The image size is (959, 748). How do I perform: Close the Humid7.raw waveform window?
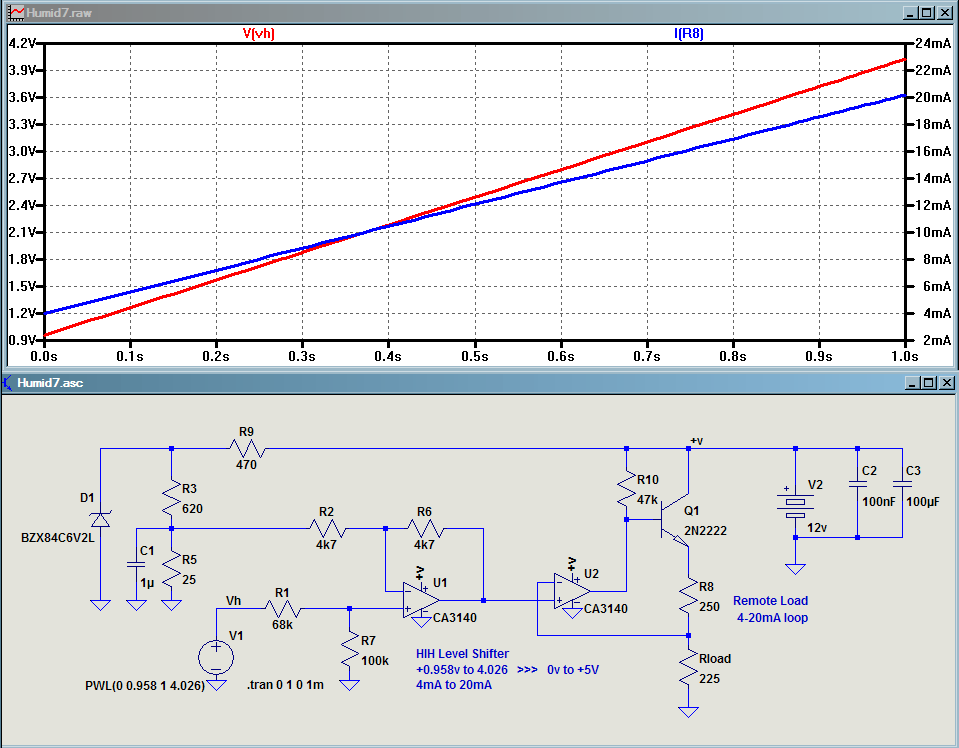click(945, 13)
